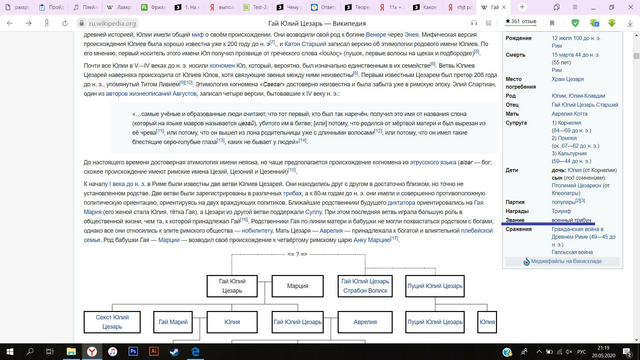Open a new tab with plus button
This screenshot has width=640, height=360.
click(522, 7)
